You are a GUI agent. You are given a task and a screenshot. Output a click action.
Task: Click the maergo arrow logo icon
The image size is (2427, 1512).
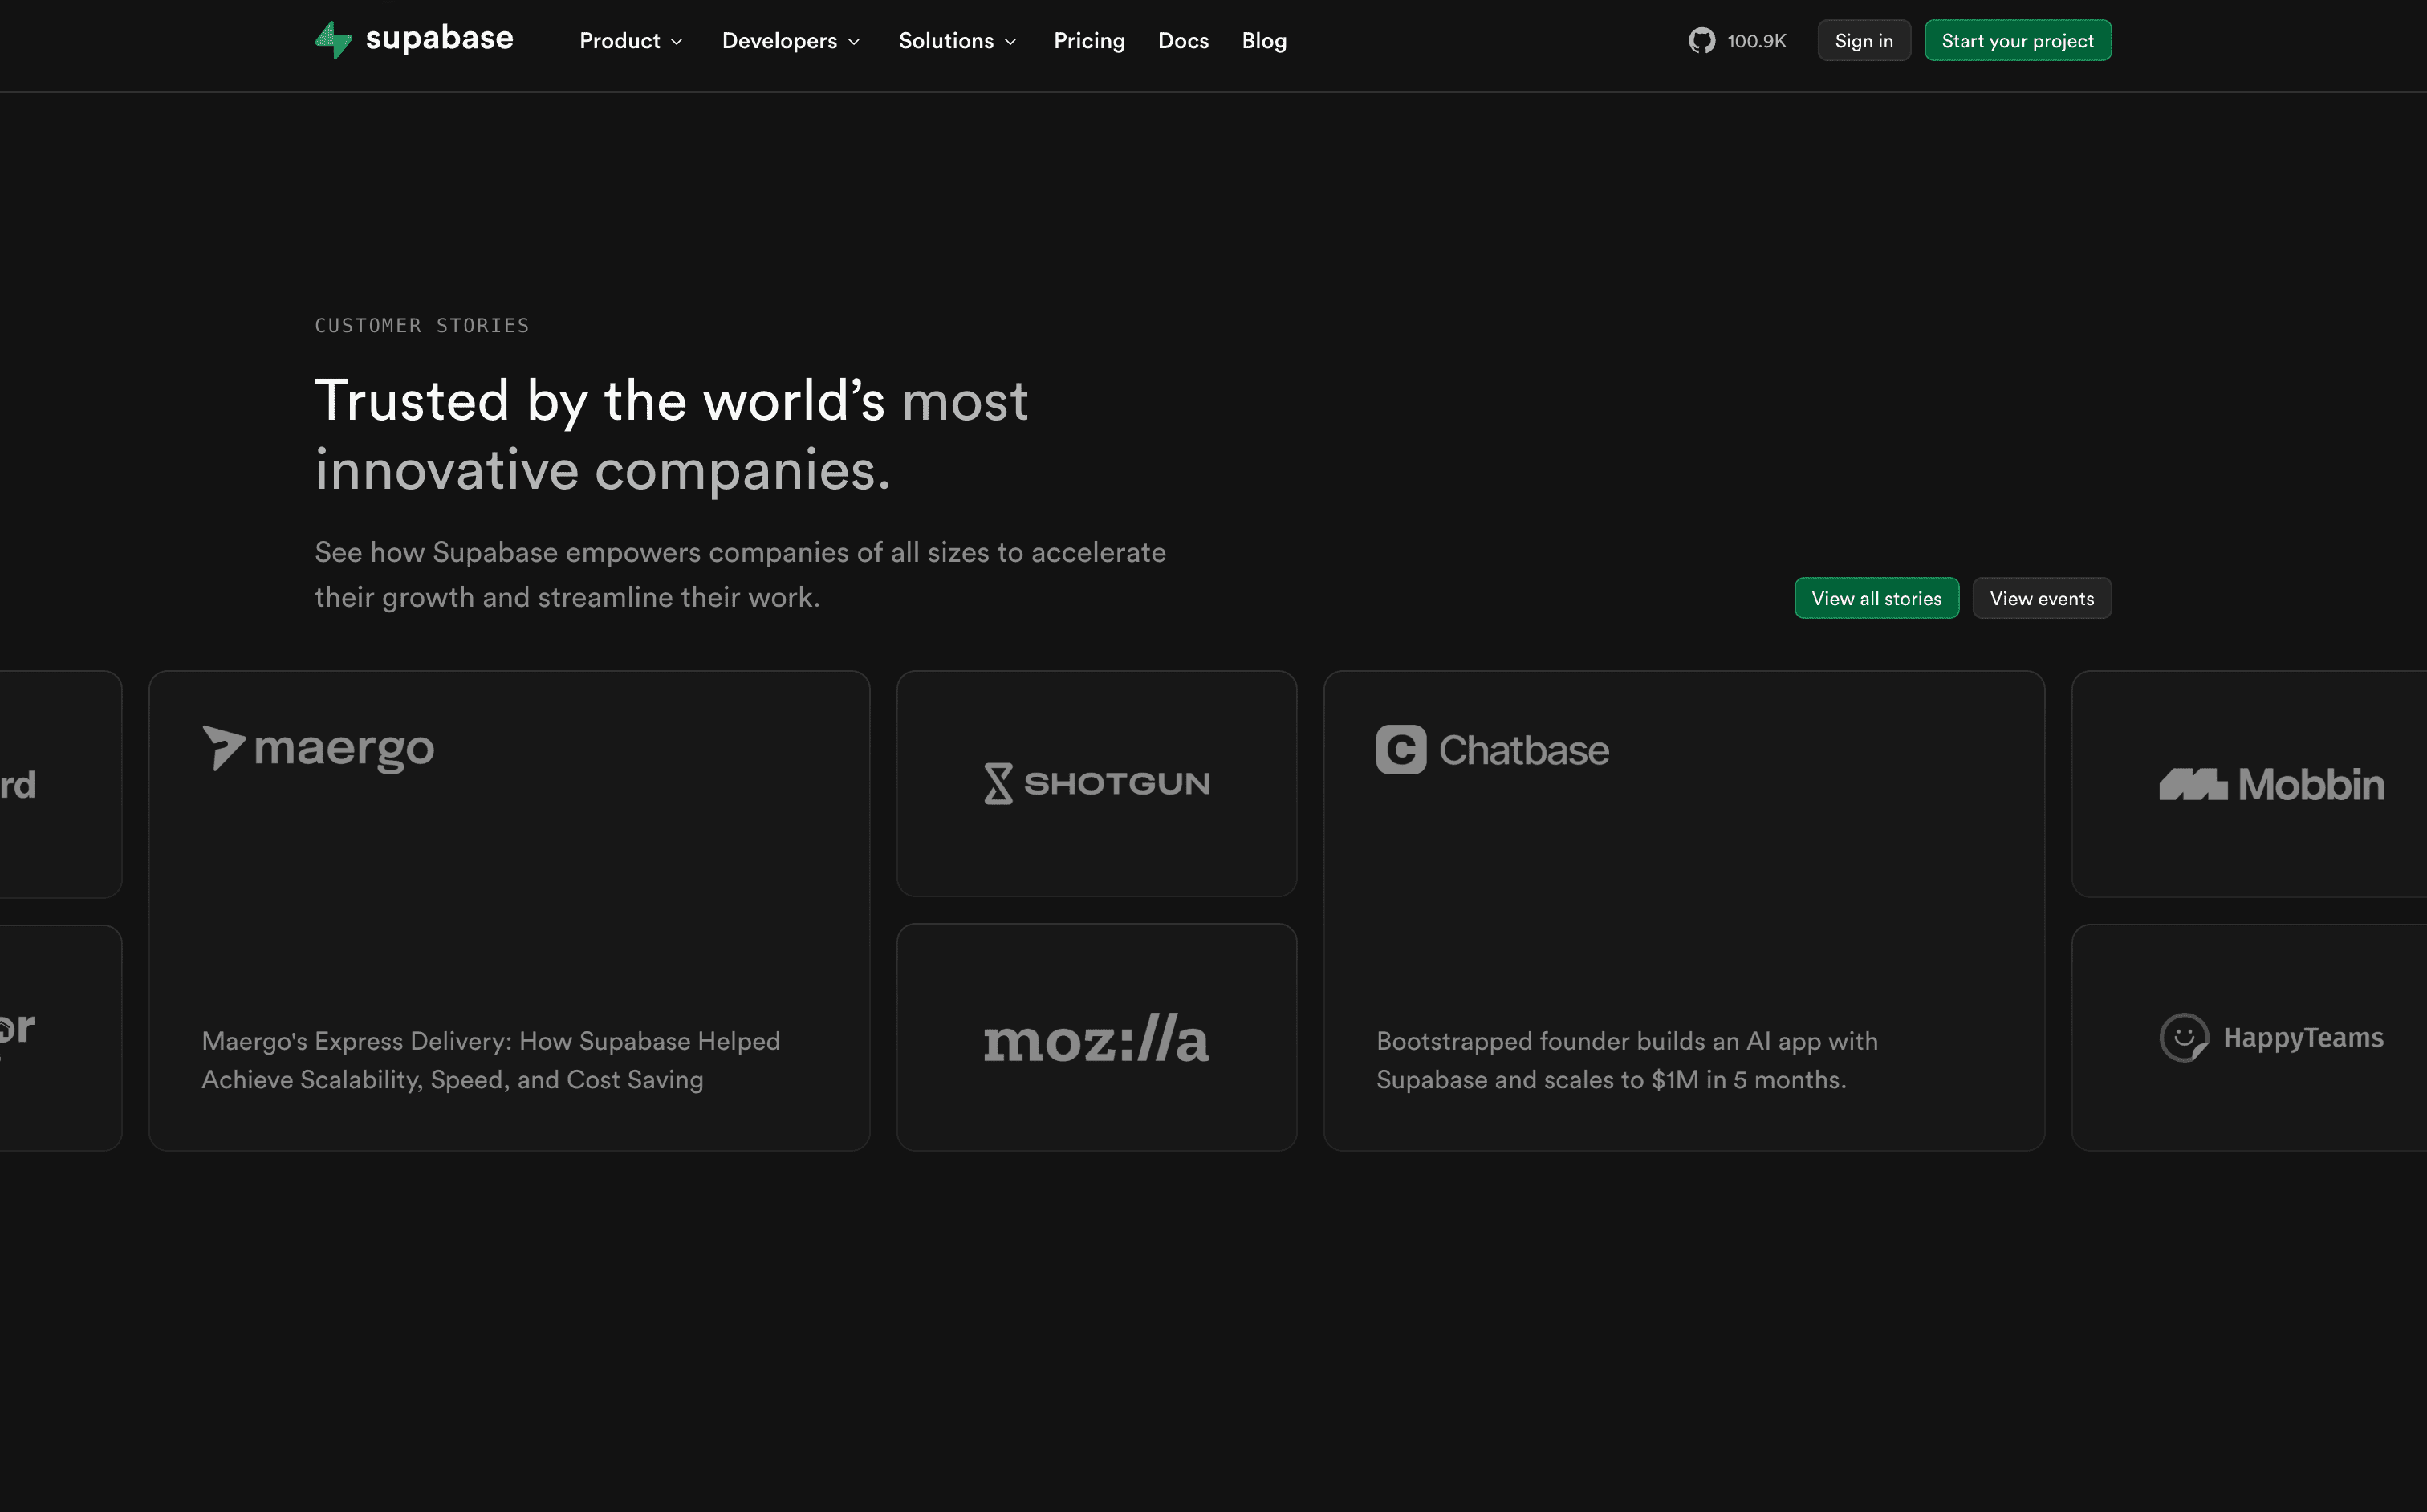pos(223,748)
